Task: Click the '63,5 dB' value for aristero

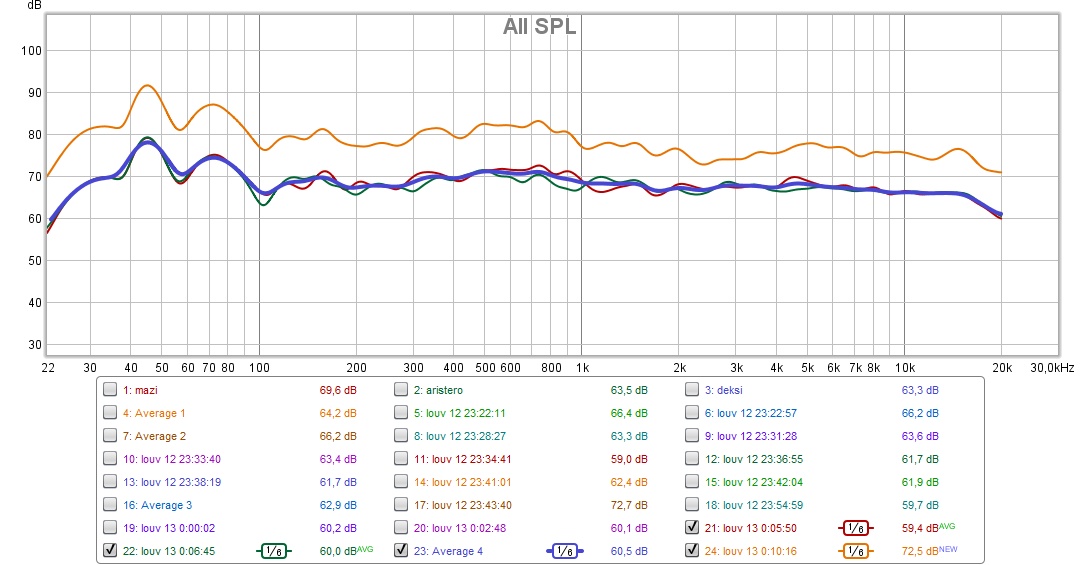Action: (629, 390)
